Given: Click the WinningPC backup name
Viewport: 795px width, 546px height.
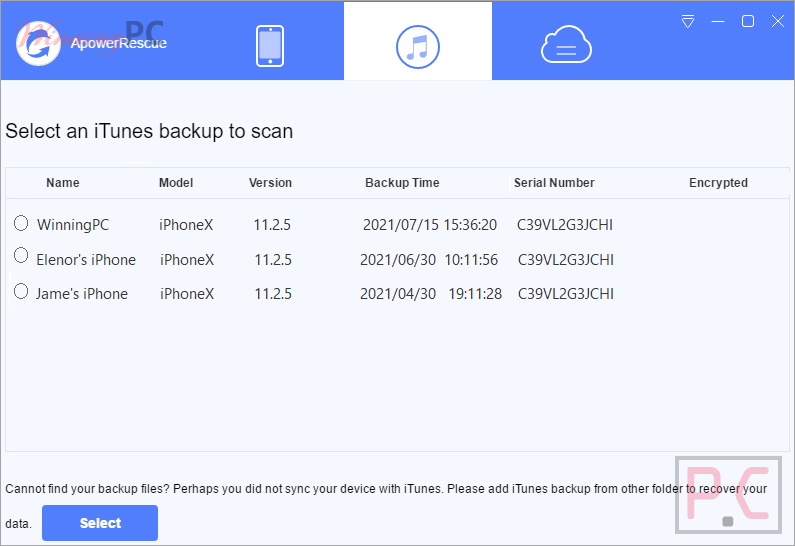Looking at the screenshot, I should 73,225.
